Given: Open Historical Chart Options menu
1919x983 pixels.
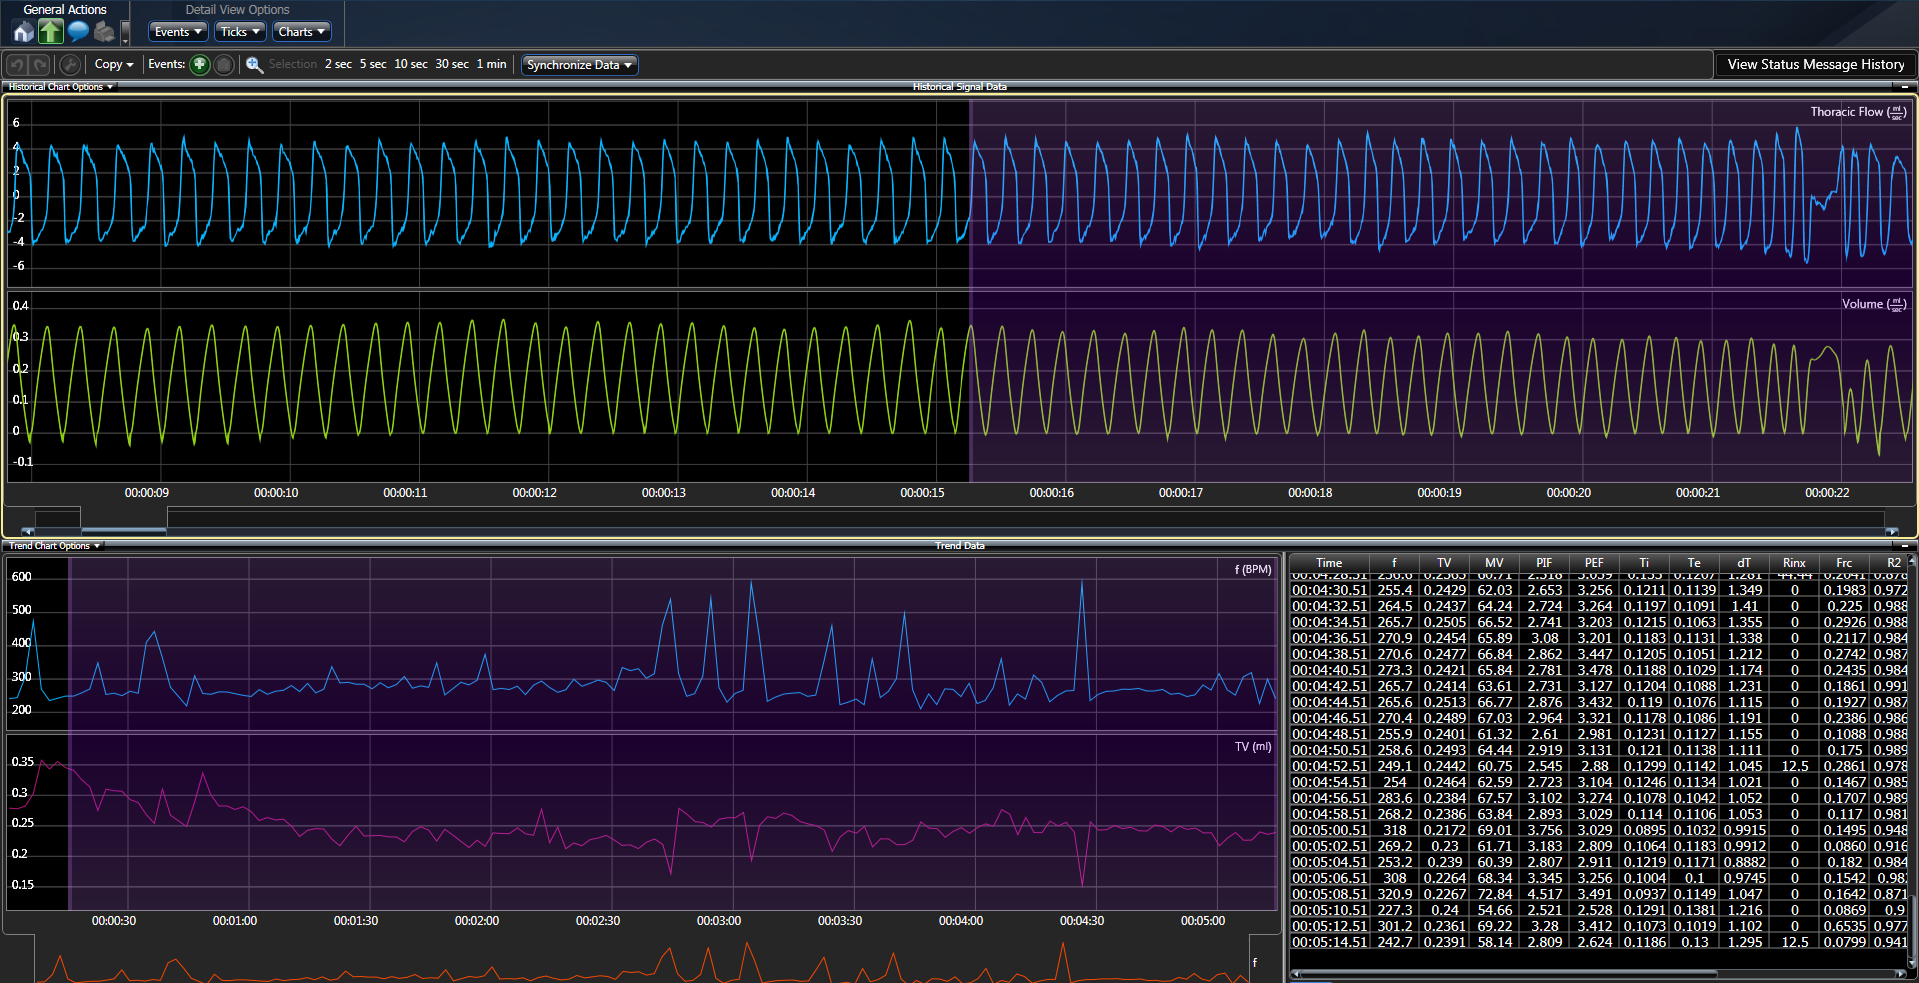Looking at the screenshot, I should [x=60, y=87].
